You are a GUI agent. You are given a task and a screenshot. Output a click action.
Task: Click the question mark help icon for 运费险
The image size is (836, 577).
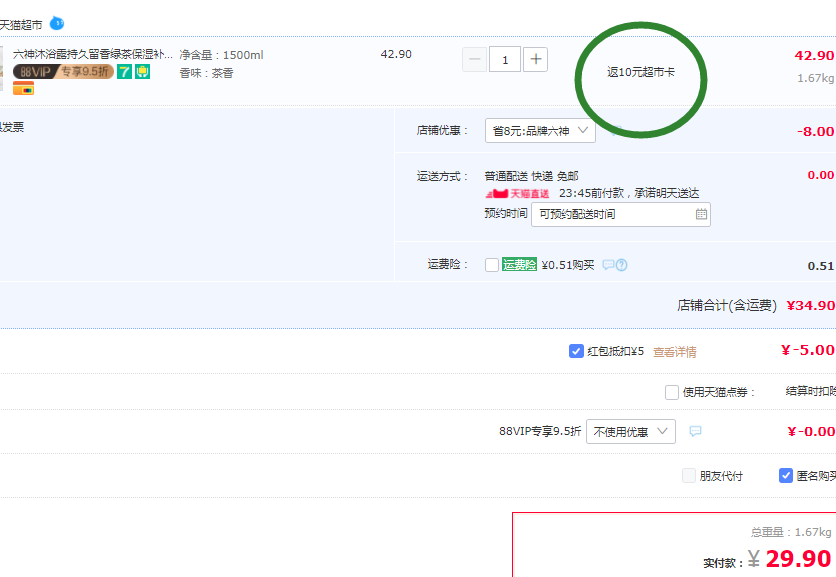point(622,265)
